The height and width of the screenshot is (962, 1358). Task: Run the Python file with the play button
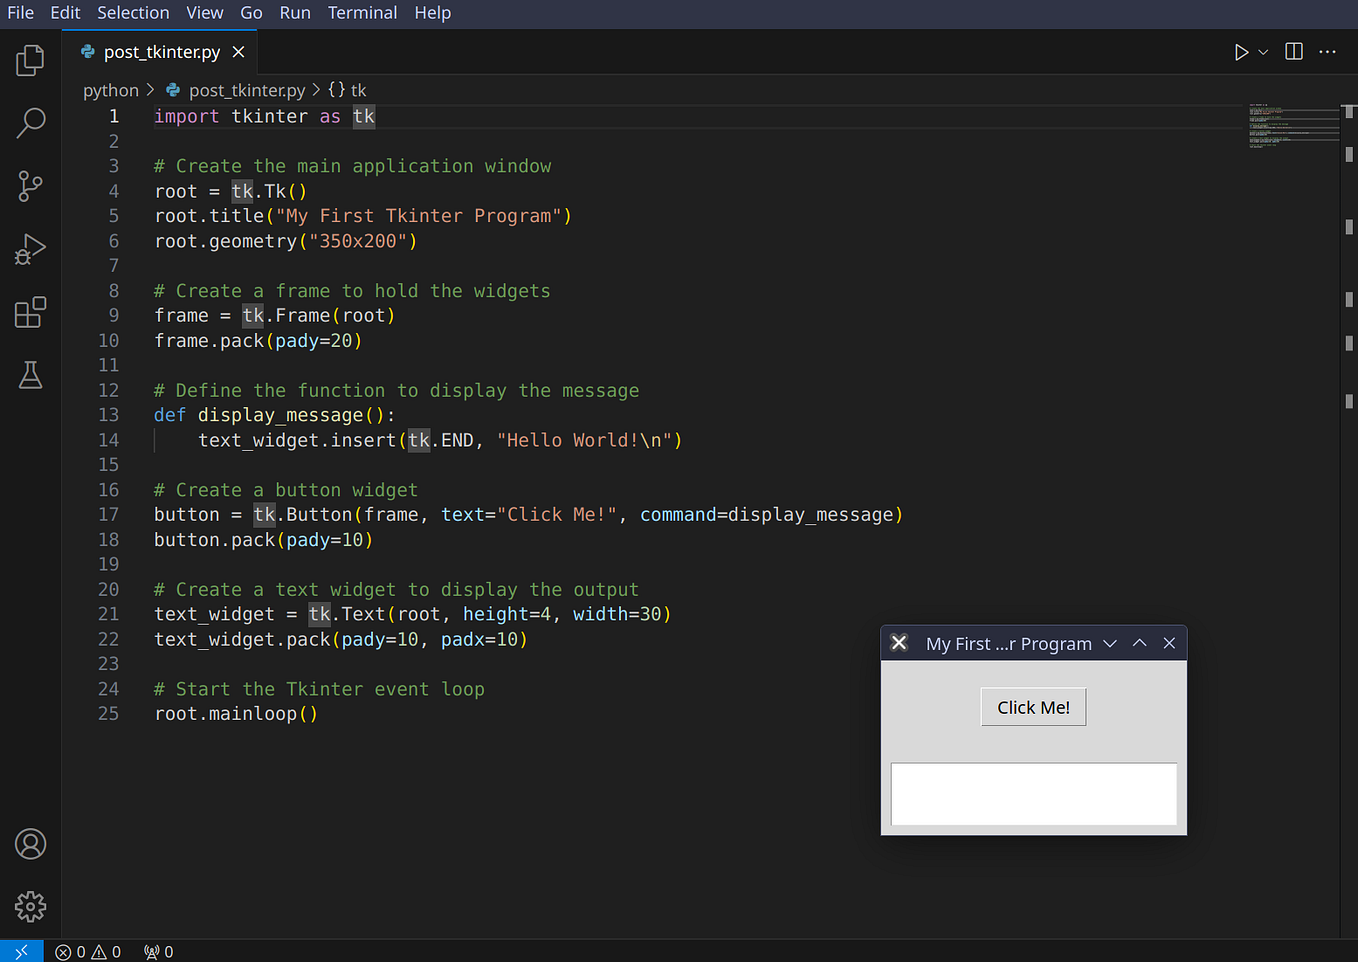[x=1241, y=51]
